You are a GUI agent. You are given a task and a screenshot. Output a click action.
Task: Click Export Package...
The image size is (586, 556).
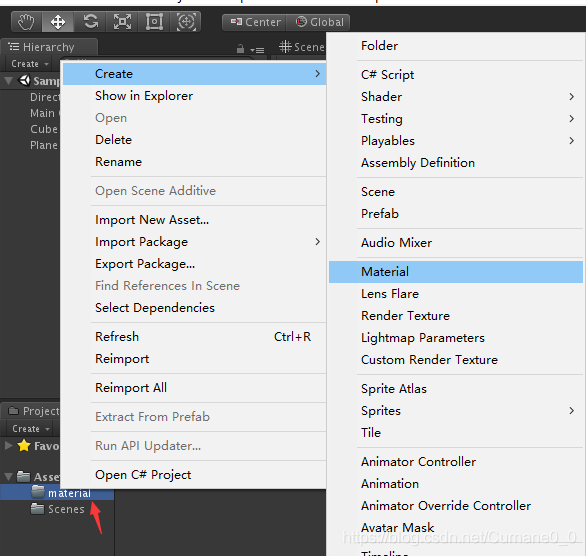194,264
